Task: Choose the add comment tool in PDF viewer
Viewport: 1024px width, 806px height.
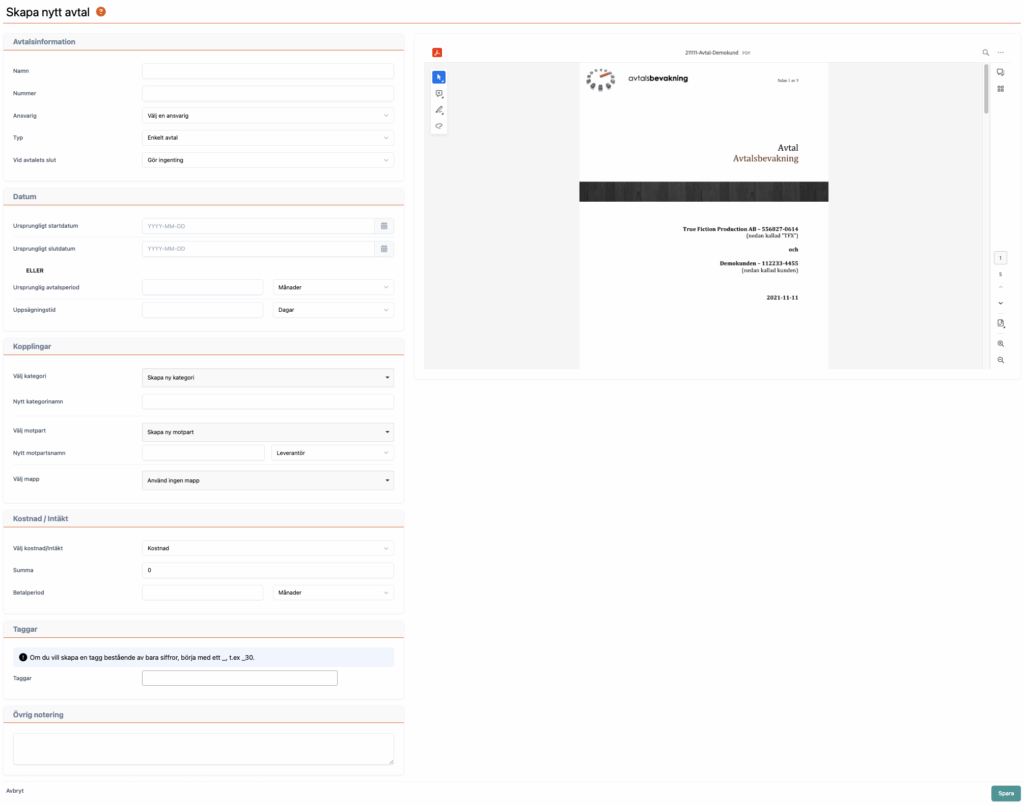Action: [439, 94]
